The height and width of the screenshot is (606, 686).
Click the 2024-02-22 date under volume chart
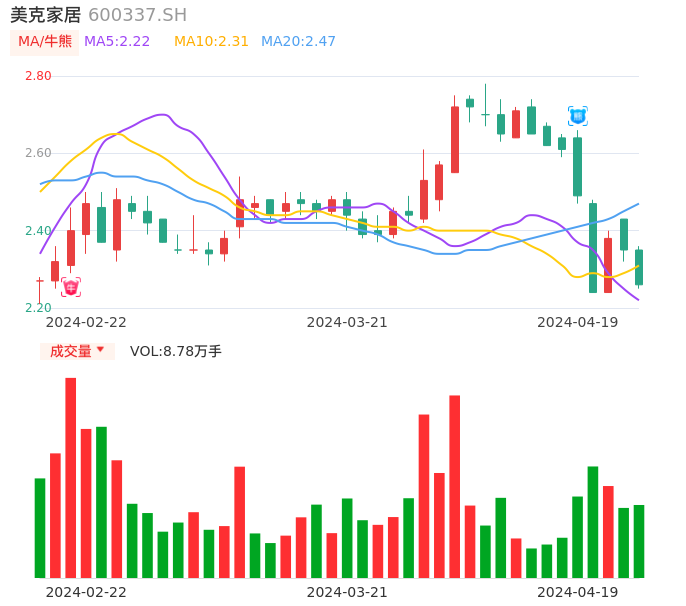pos(86,592)
